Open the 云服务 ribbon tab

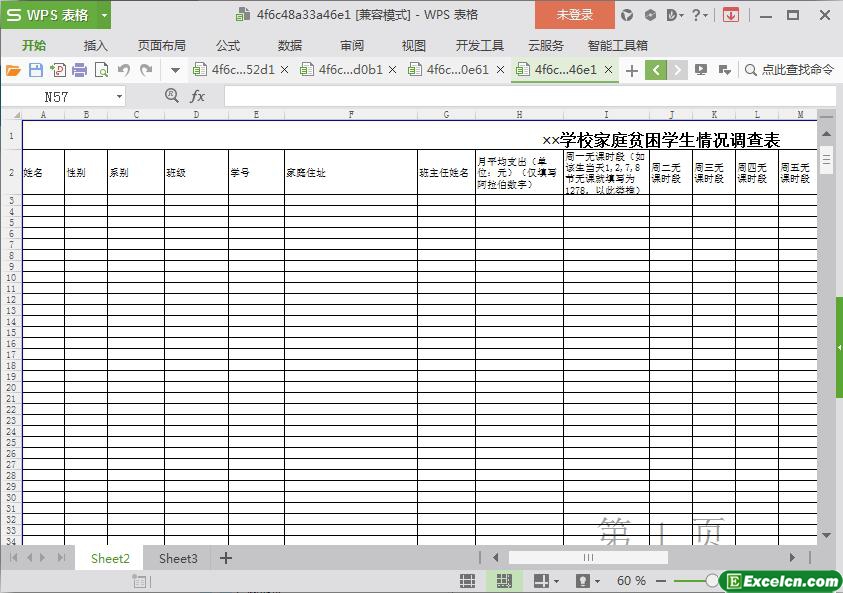pos(546,46)
